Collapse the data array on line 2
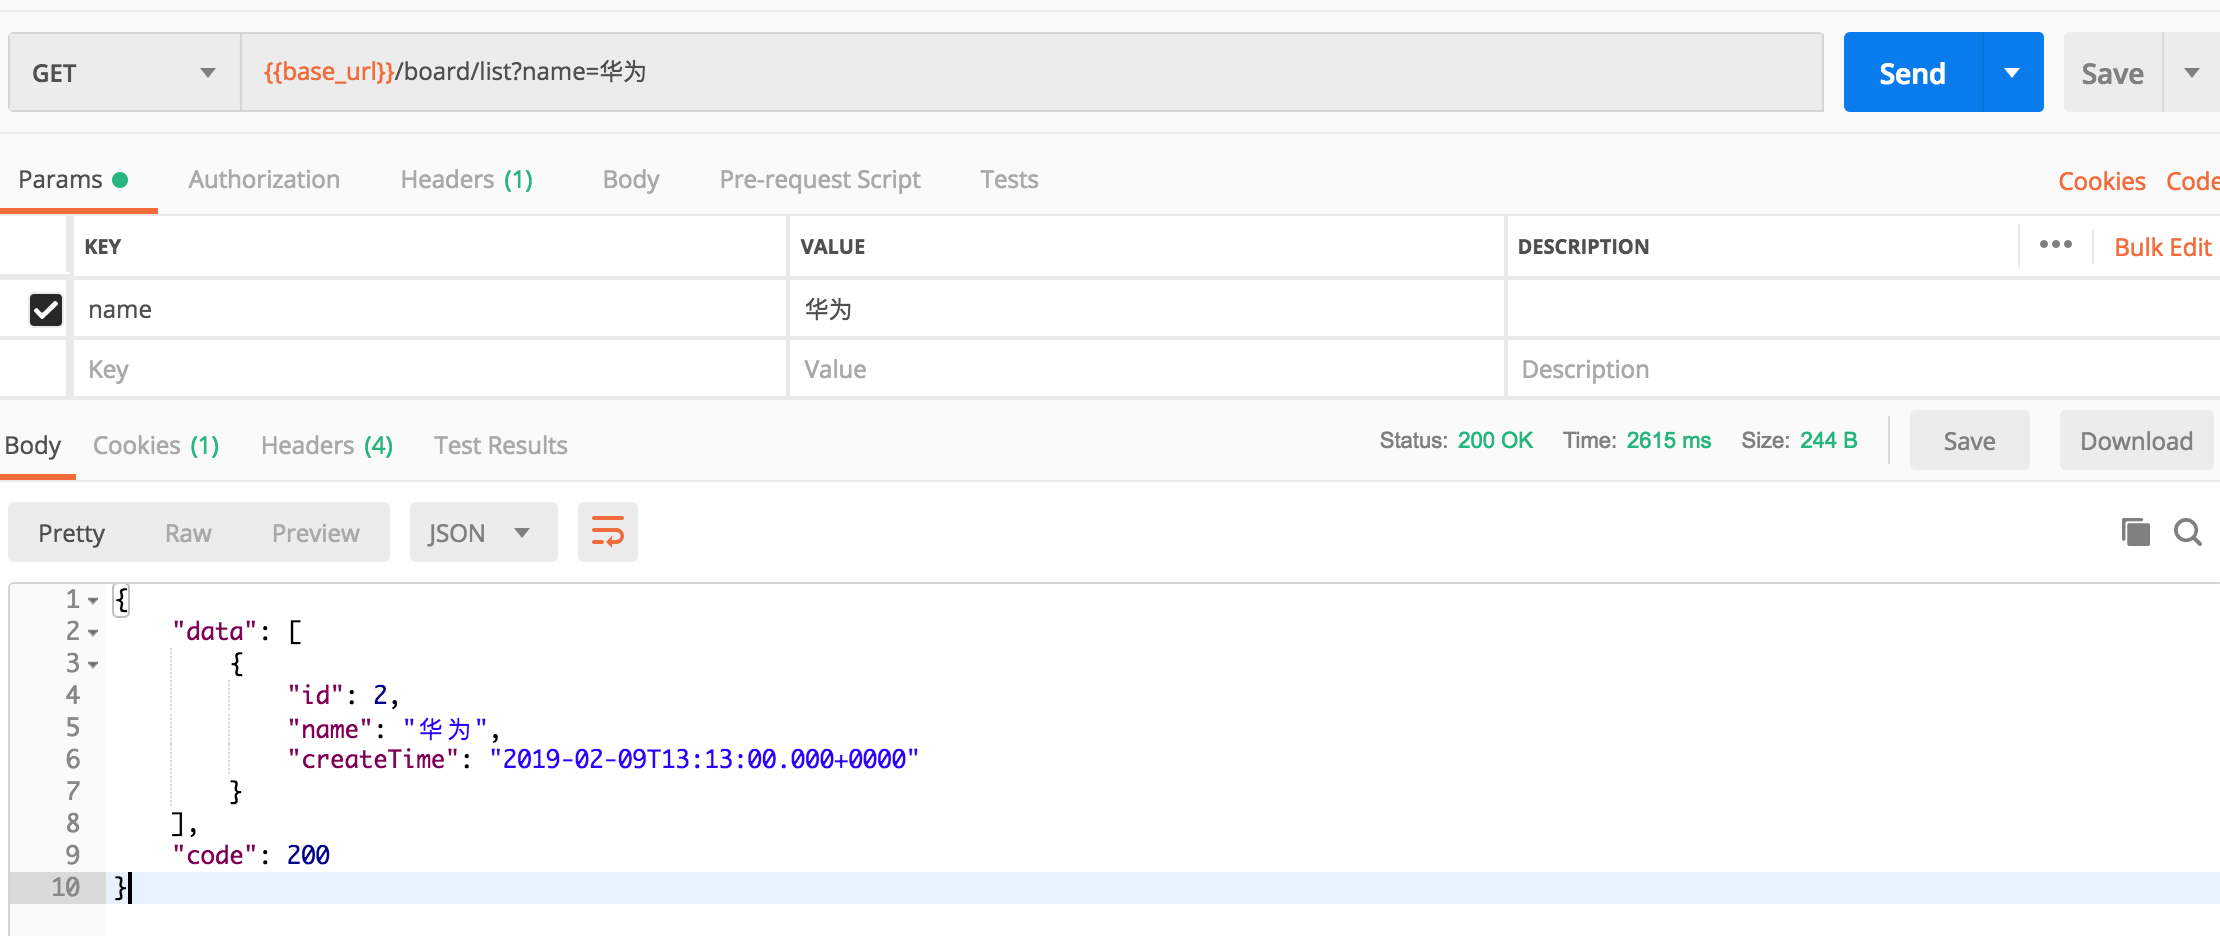Image resolution: width=2220 pixels, height=936 pixels. [x=93, y=633]
